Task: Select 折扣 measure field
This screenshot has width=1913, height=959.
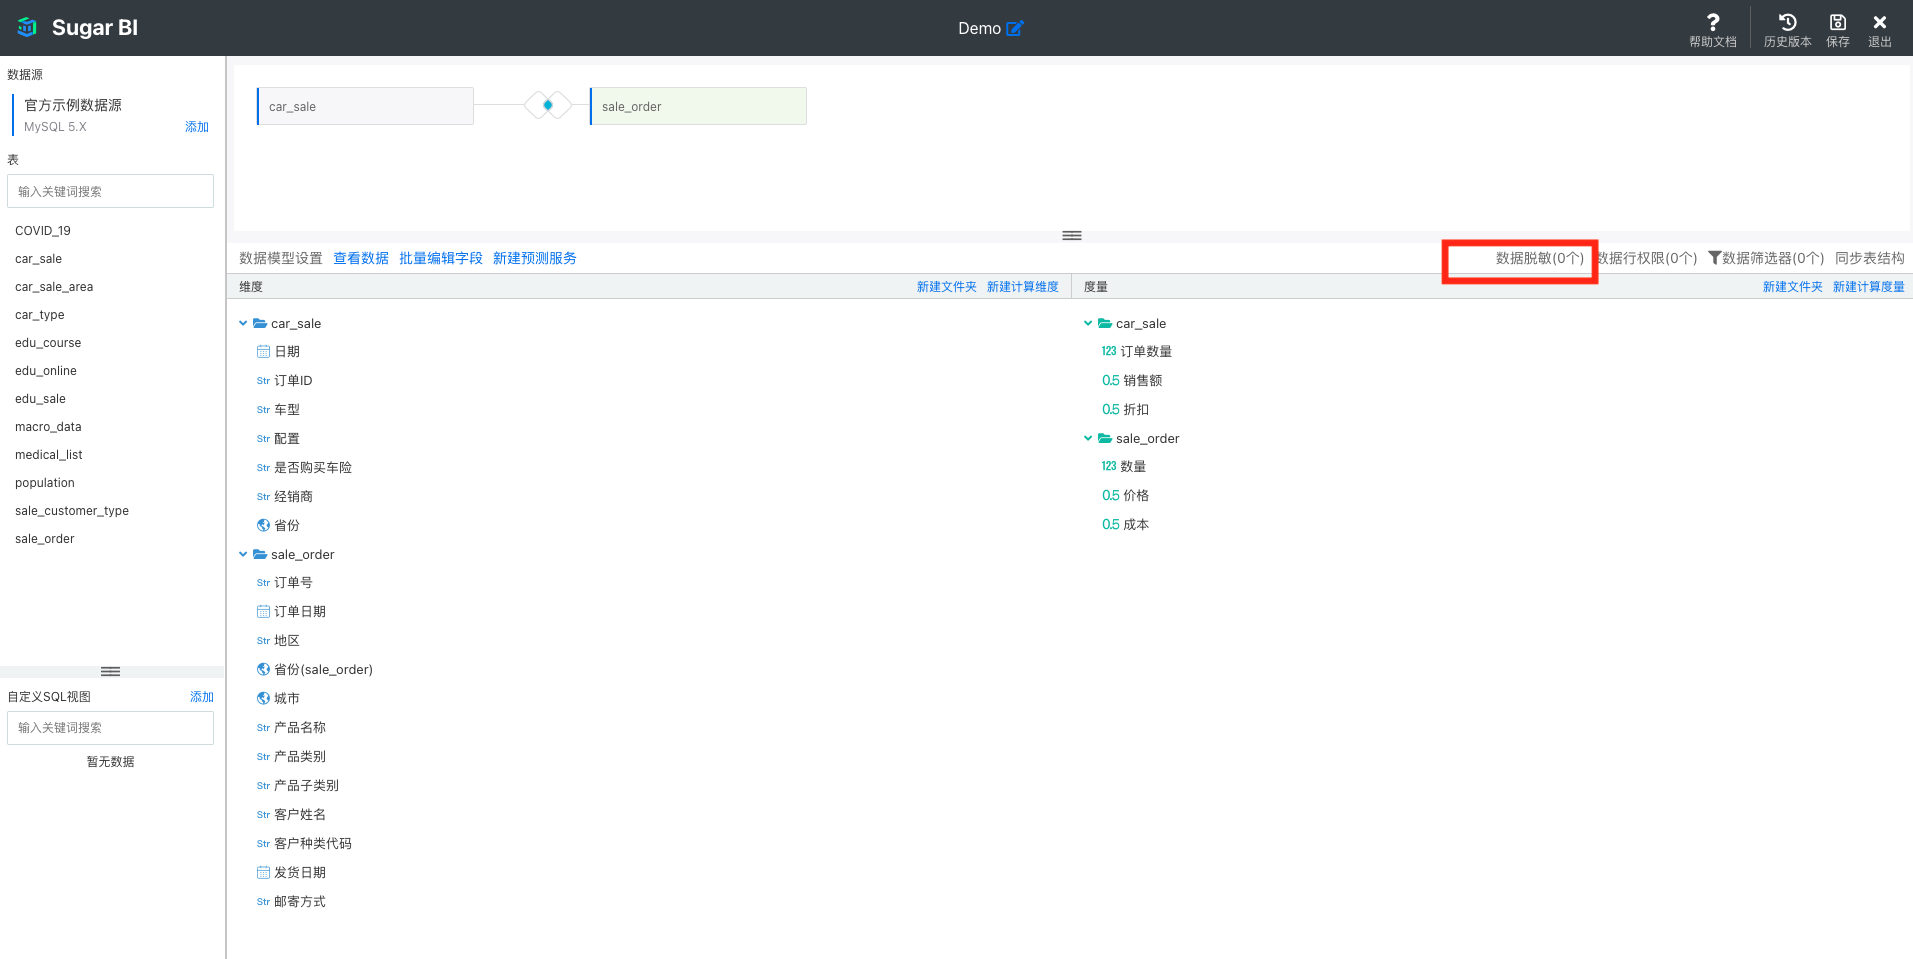Action: 1136,410
